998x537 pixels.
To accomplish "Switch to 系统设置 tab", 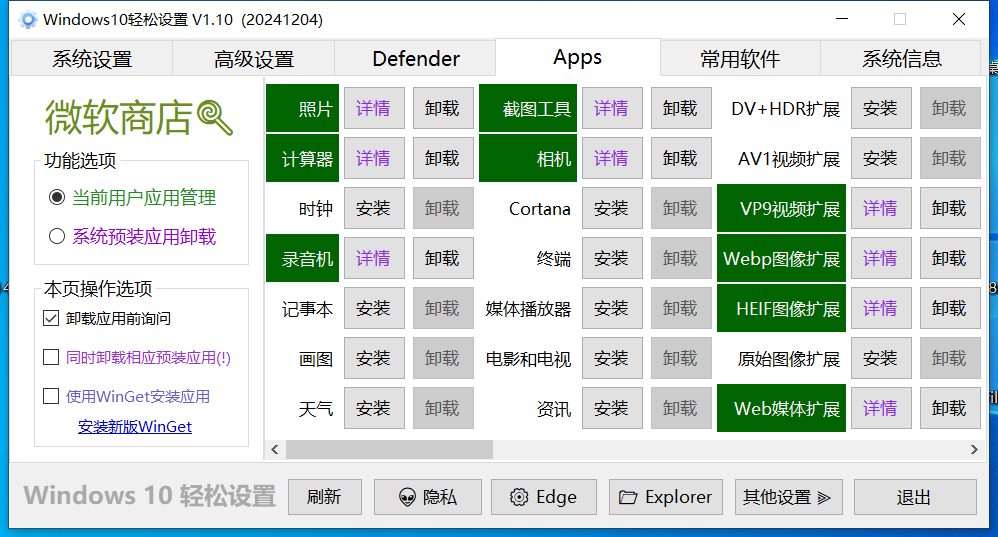I will (92, 59).
